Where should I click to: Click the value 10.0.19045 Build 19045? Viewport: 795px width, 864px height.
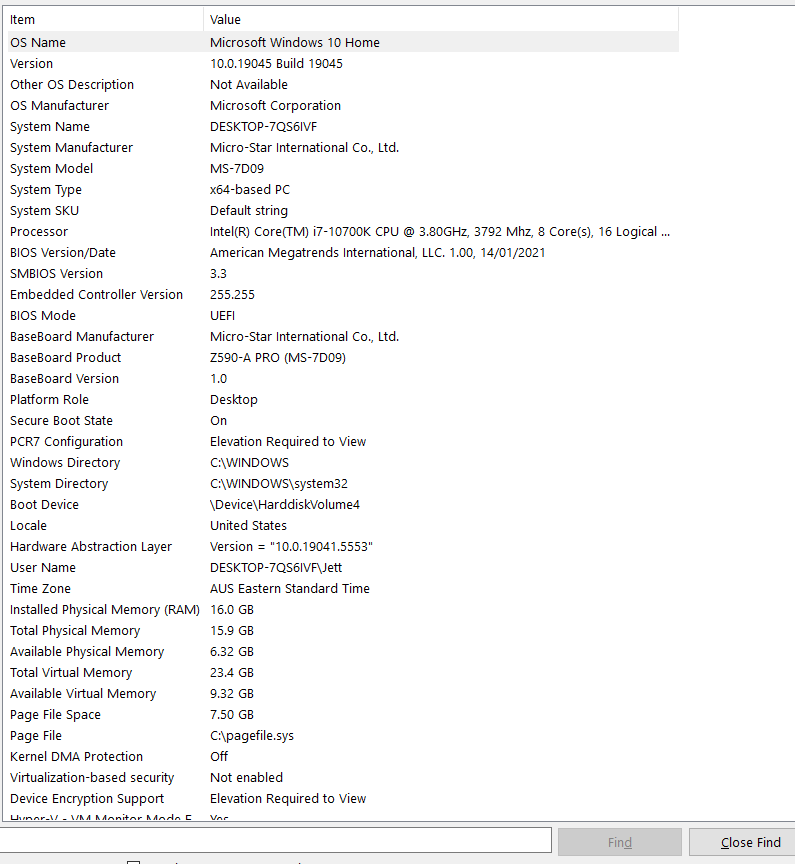coord(276,63)
